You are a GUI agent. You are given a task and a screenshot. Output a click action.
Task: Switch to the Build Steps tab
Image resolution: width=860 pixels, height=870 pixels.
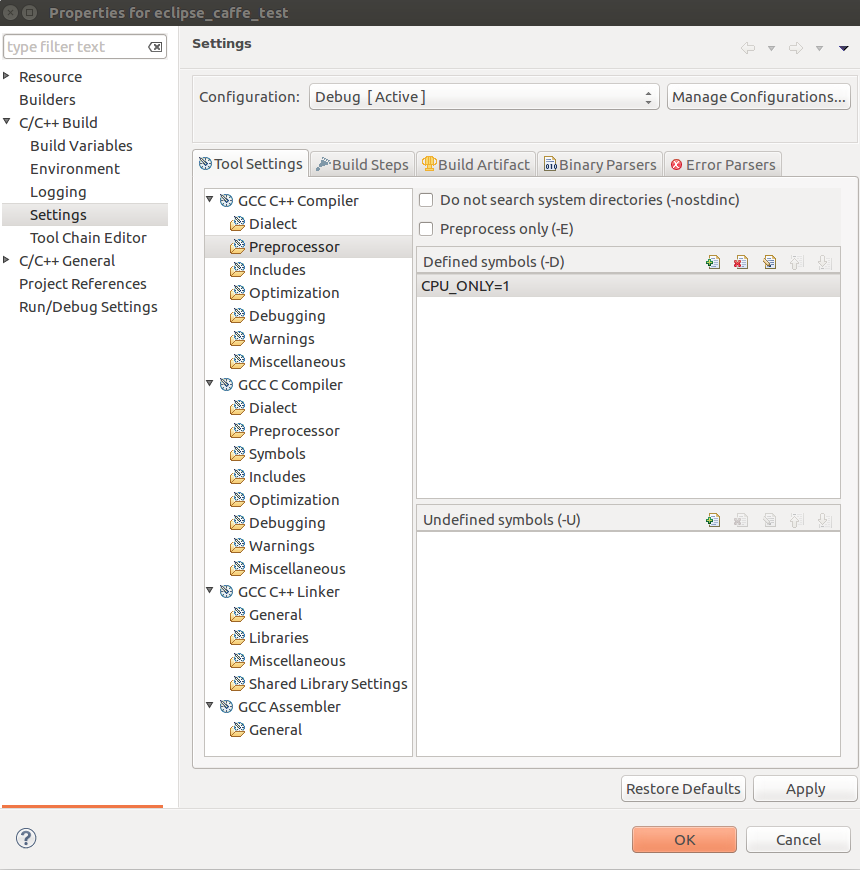pyautogui.click(x=362, y=165)
